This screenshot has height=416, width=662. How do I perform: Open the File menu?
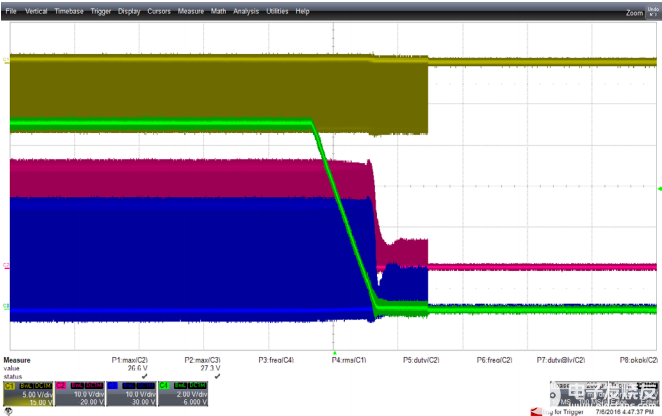click(x=11, y=11)
